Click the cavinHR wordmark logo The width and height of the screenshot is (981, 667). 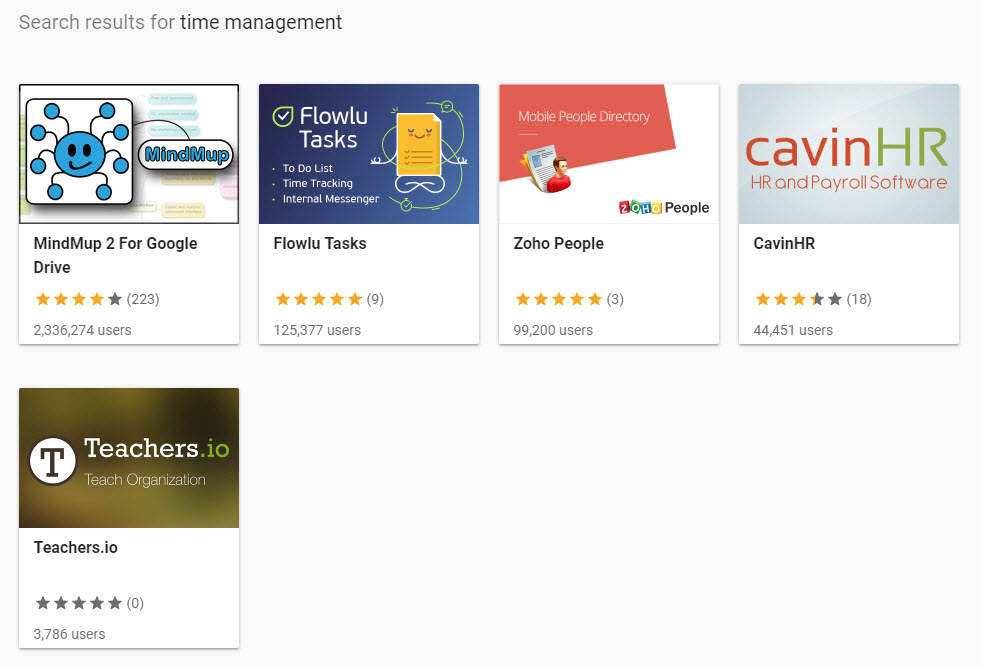coord(847,146)
